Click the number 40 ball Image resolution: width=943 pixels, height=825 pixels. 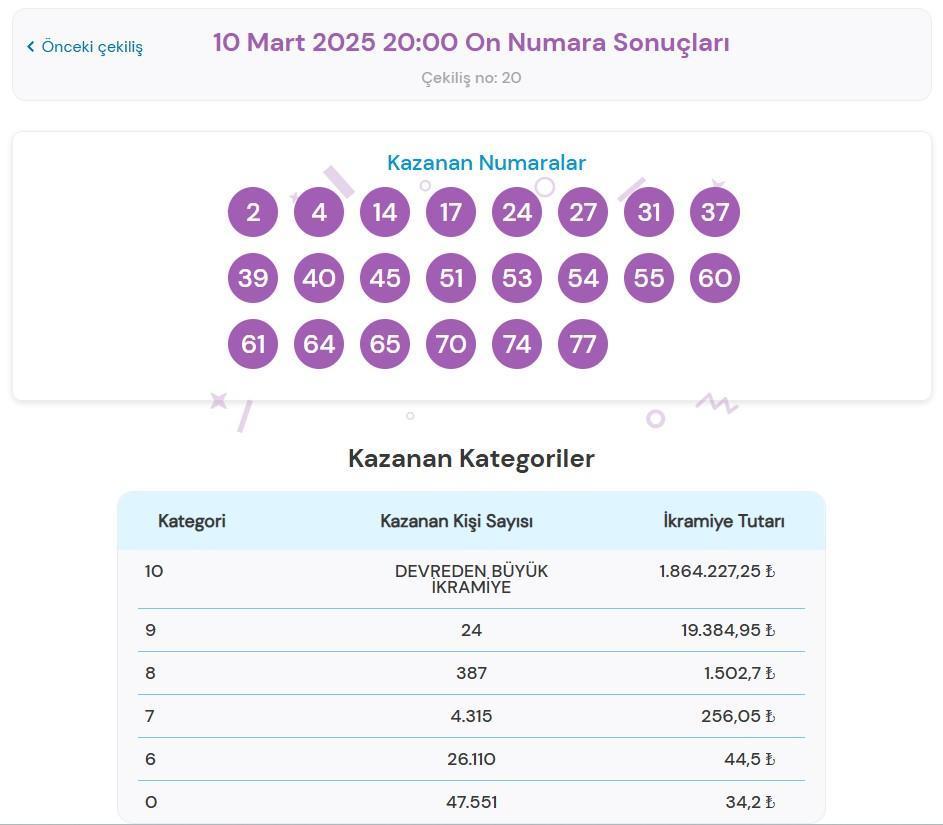coord(318,278)
